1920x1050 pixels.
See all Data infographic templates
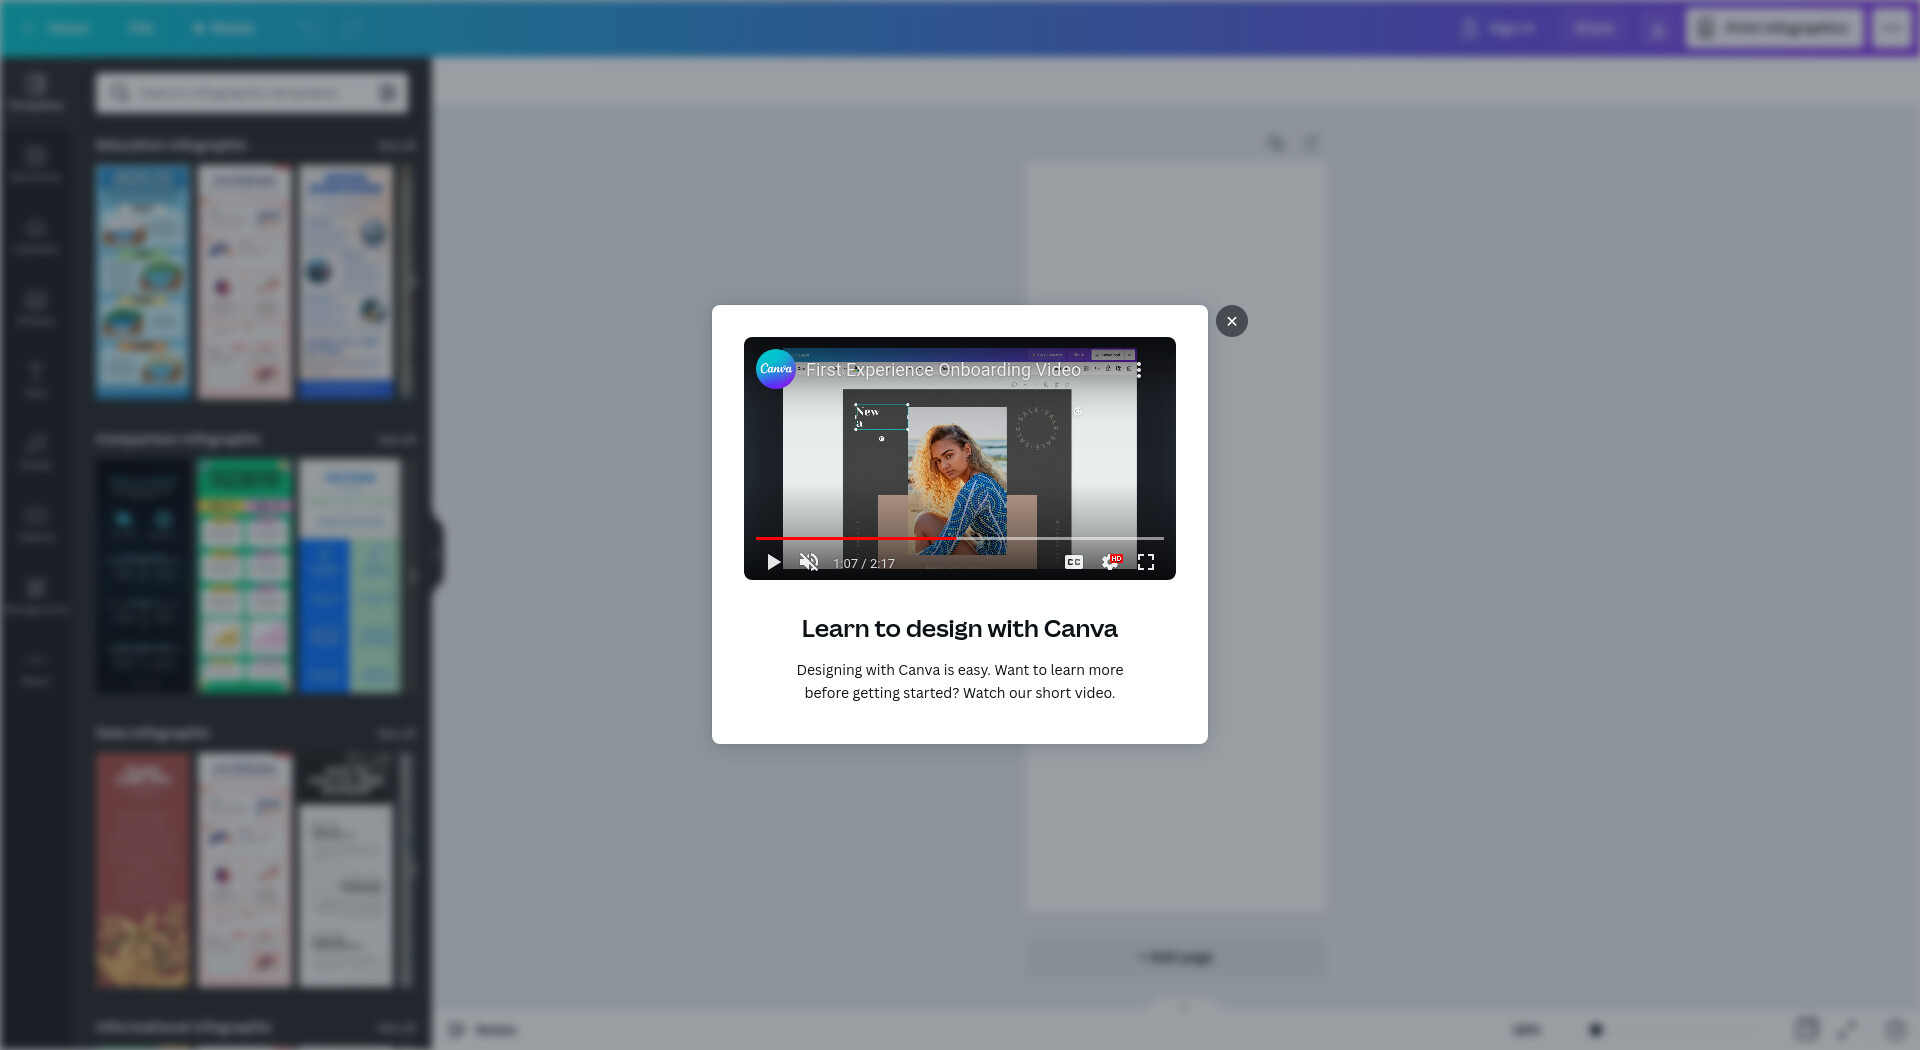[x=396, y=733]
